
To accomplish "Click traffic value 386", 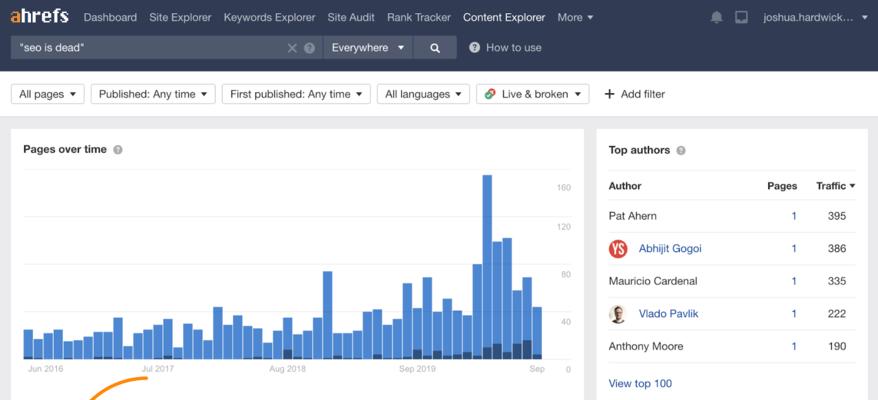I will pos(837,248).
